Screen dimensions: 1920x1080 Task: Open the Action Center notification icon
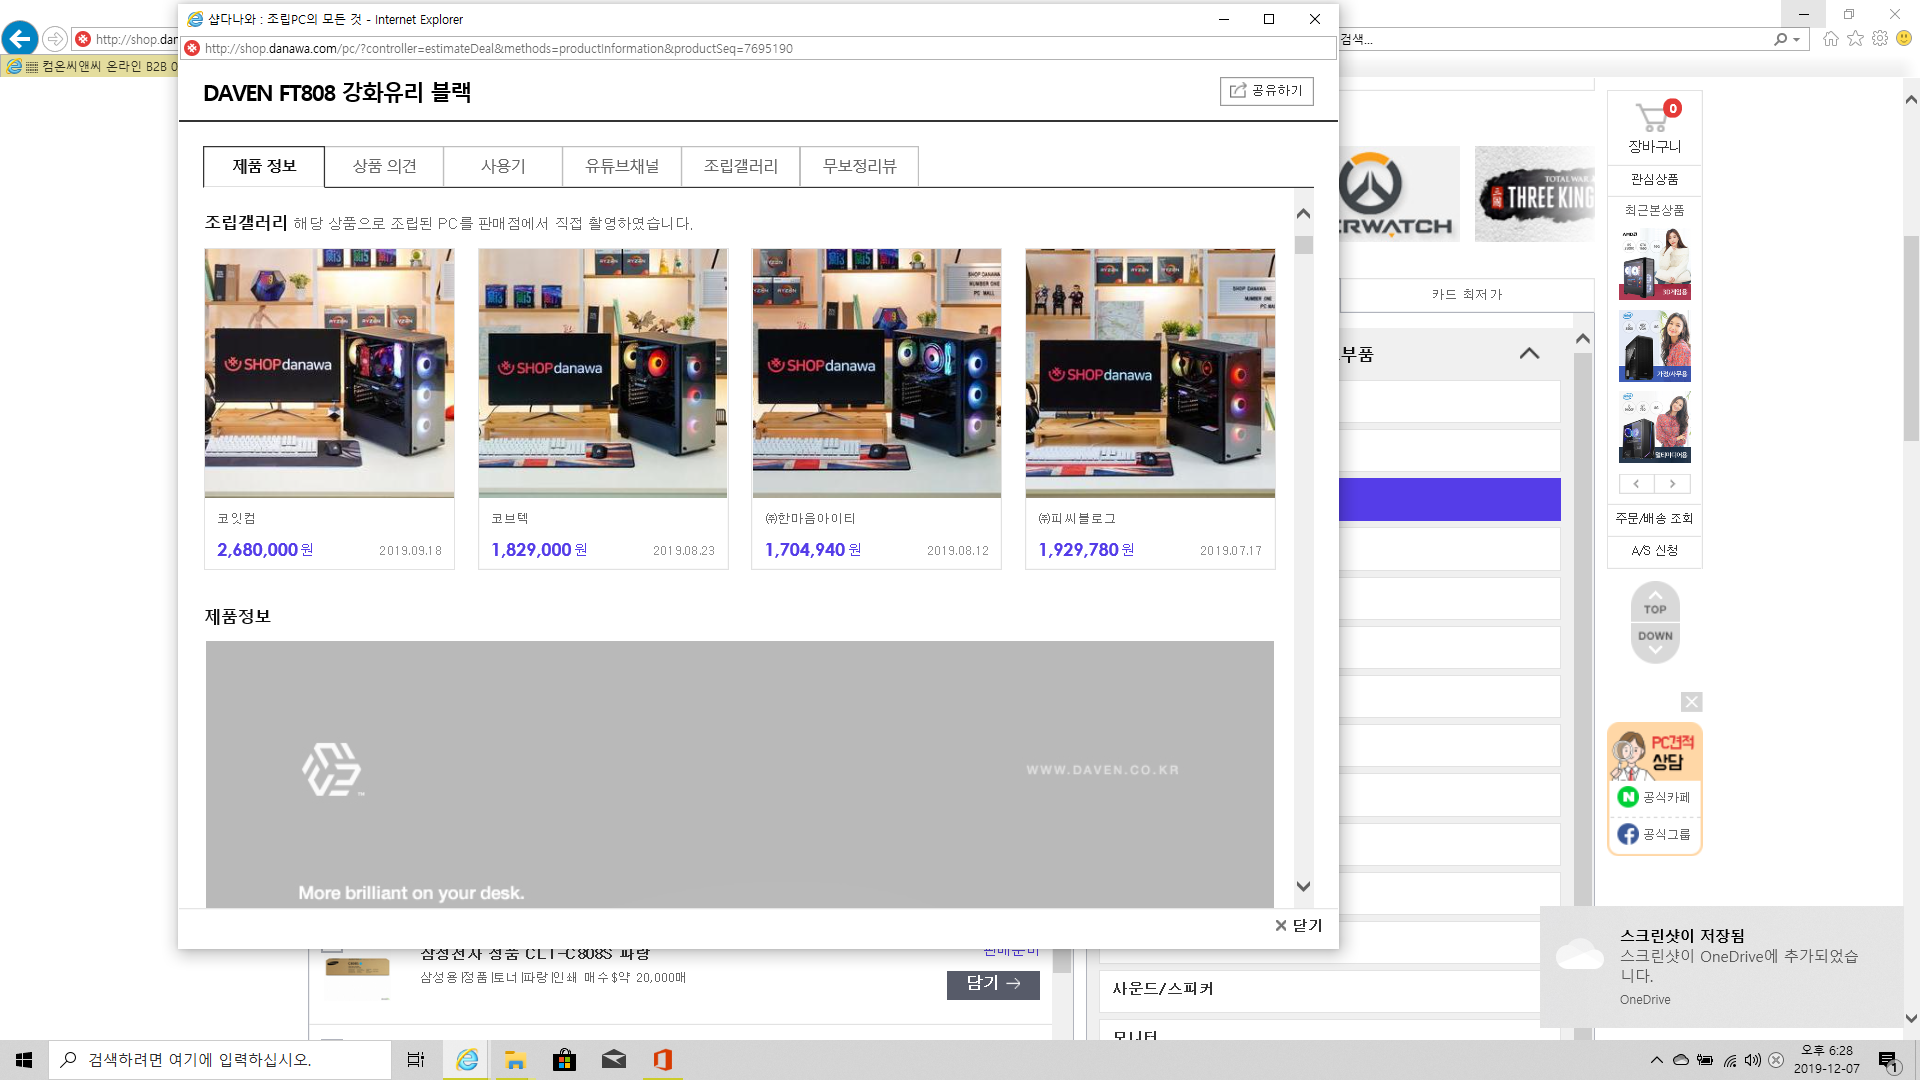pyautogui.click(x=1888, y=1061)
